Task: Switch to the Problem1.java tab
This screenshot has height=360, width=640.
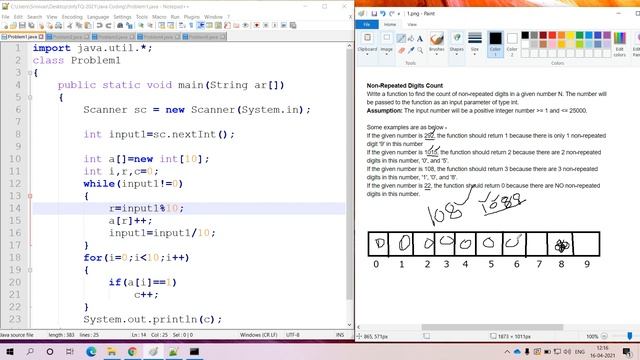Action: tap(22, 37)
